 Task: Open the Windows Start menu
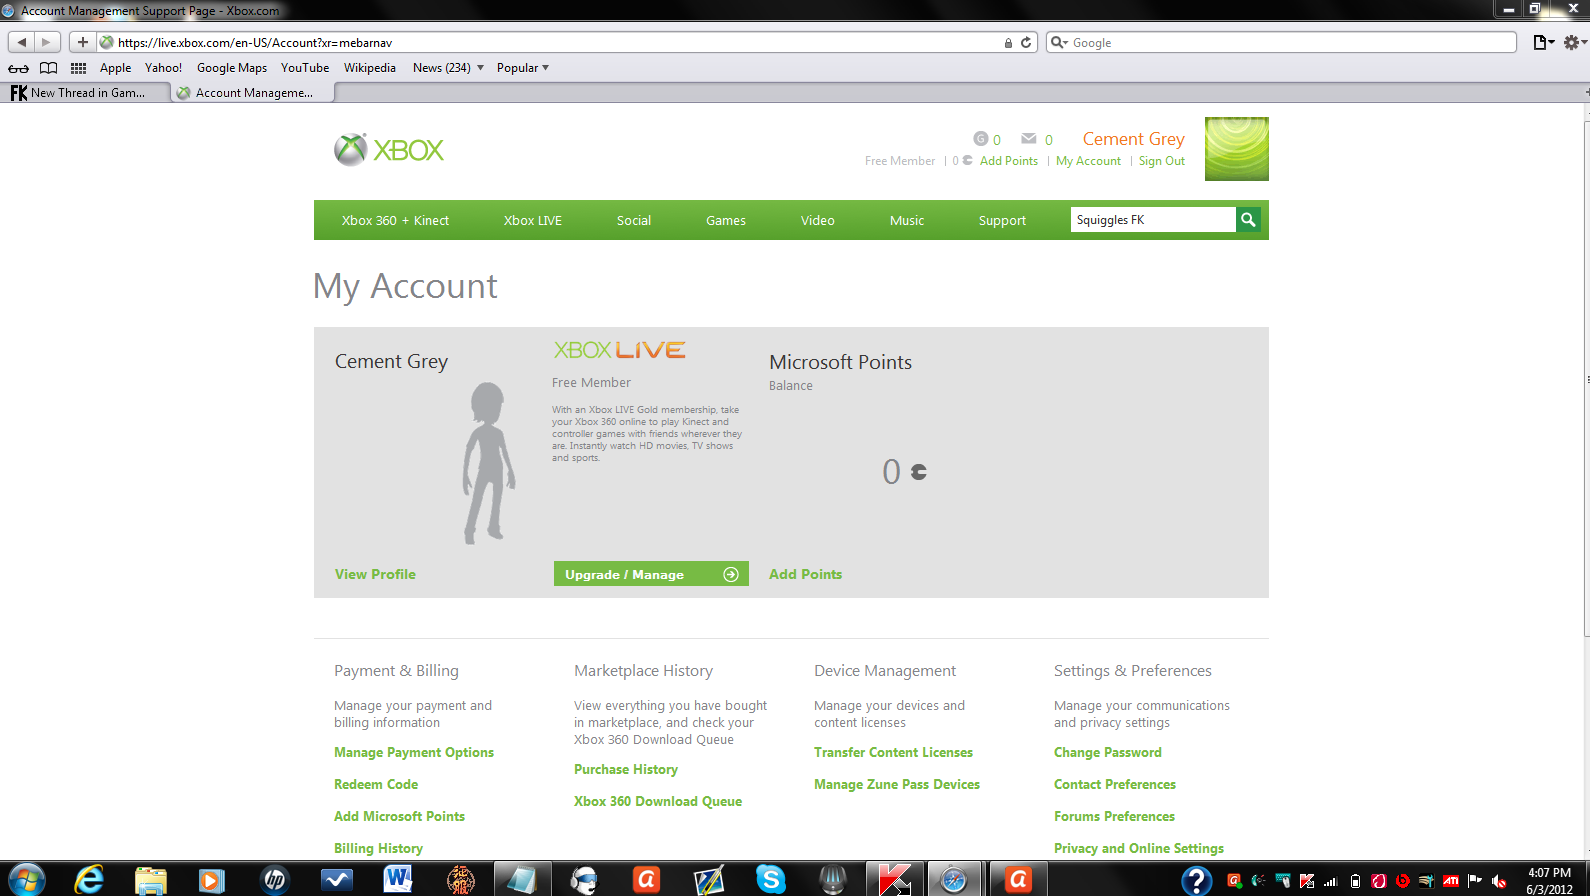[26, 879]
